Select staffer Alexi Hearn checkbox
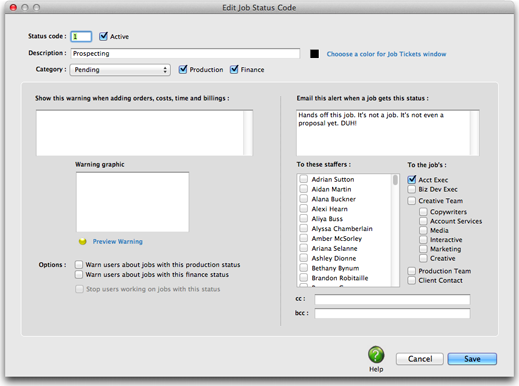Screen dimensions: 519x386 303,209
